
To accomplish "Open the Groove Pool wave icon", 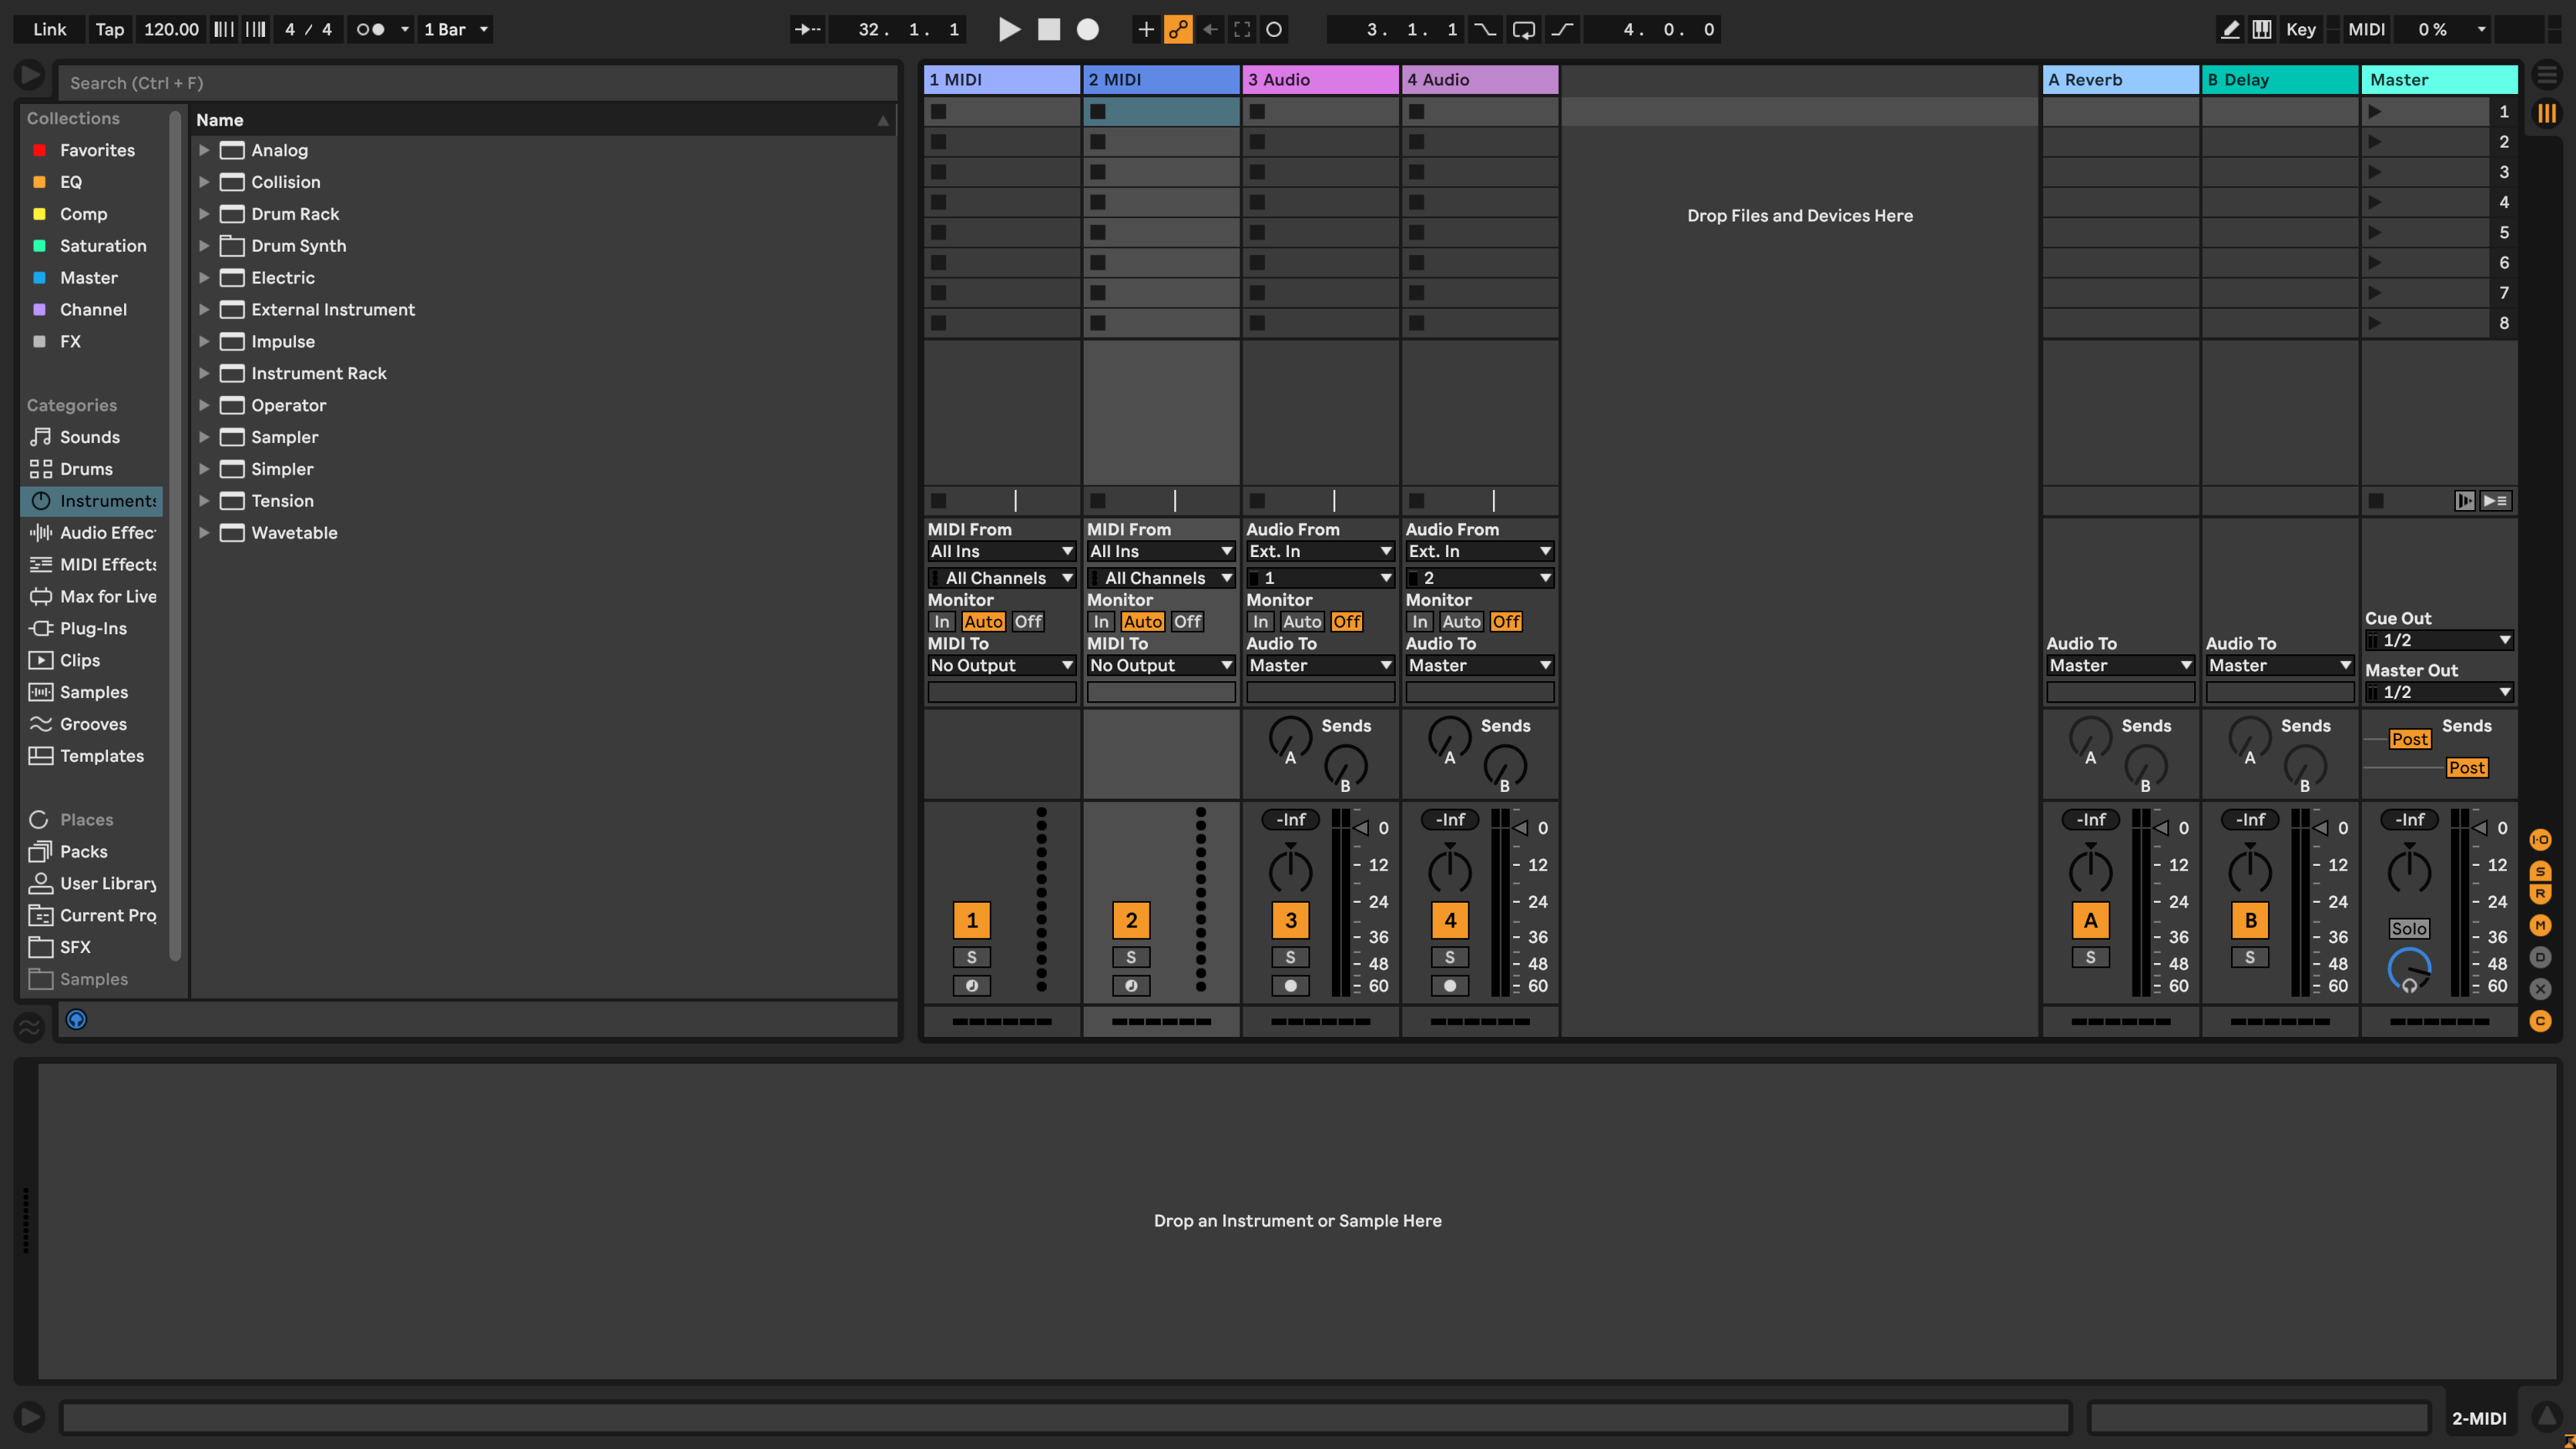I will point(29,1026).
